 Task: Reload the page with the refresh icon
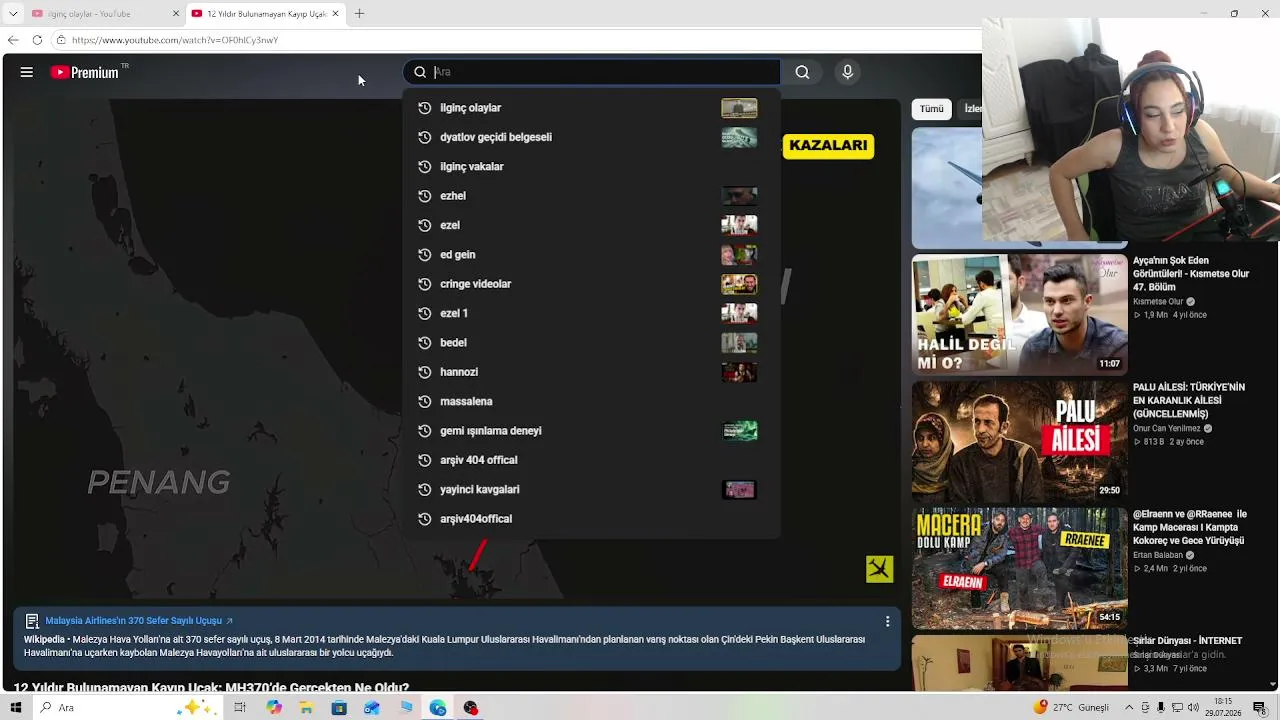[x=37, y=40]
